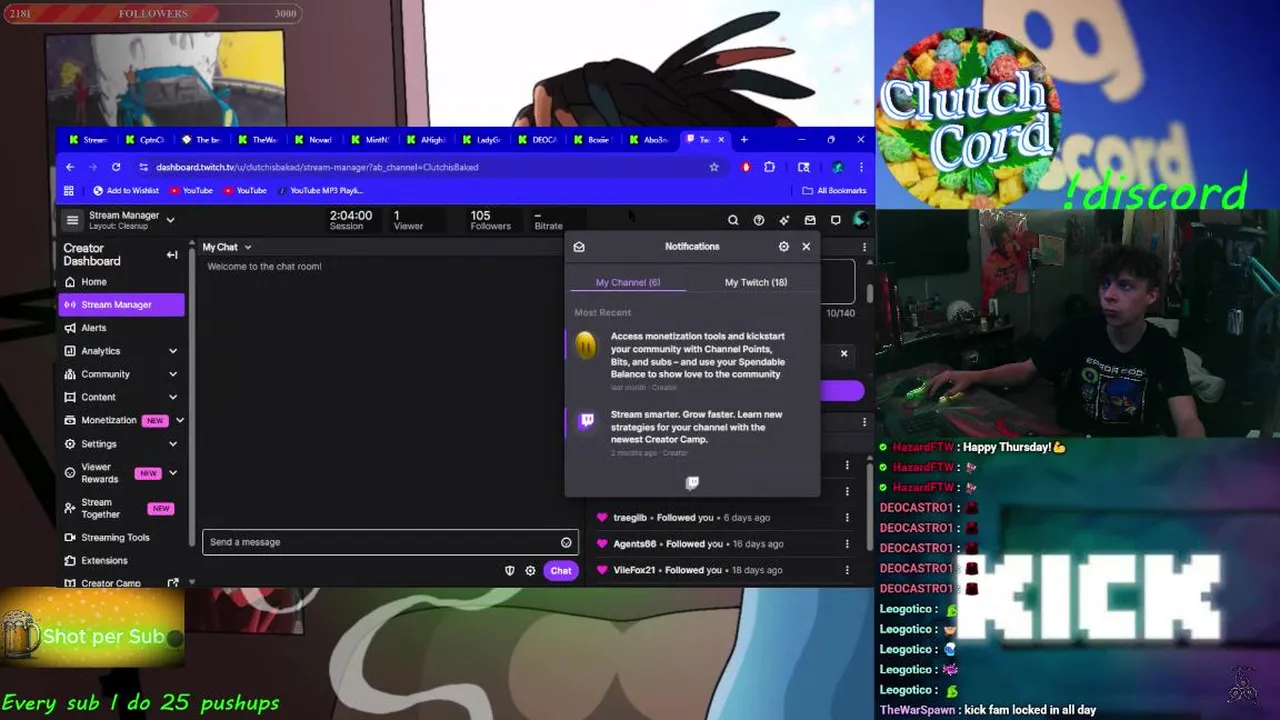Open the Creator Camp notification
Image resolution: width=1280 pixels, height=720 pixels.
coord(692,433)
